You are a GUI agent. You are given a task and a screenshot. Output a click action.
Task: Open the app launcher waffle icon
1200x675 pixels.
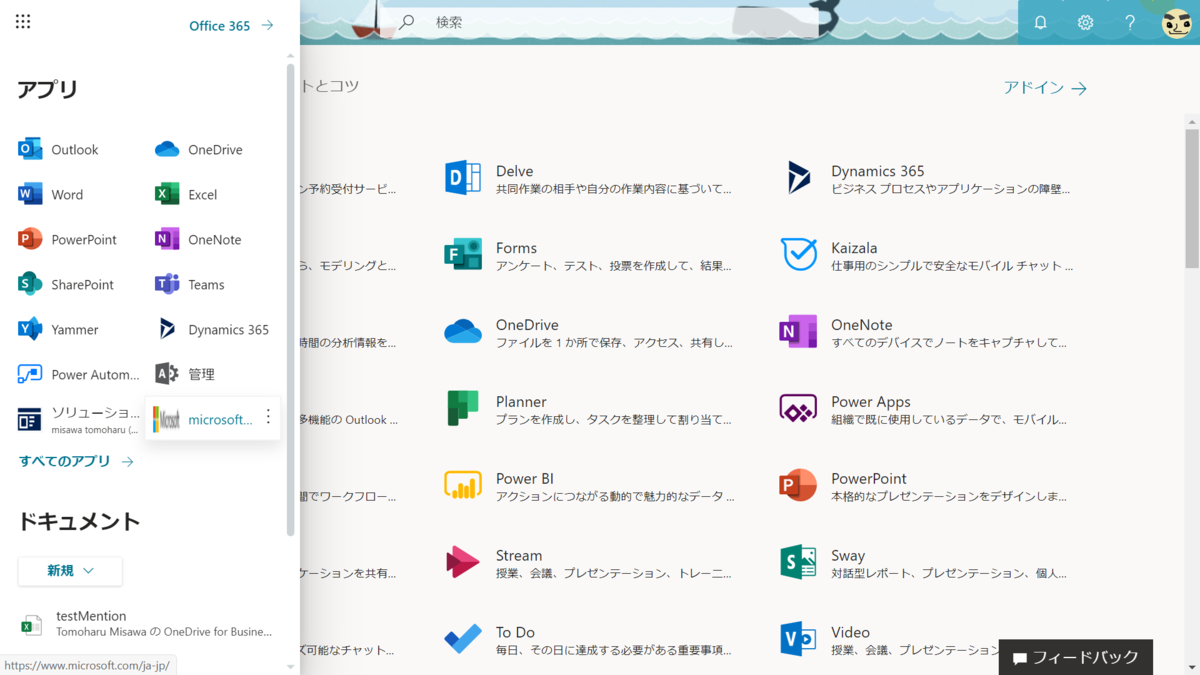23,21
